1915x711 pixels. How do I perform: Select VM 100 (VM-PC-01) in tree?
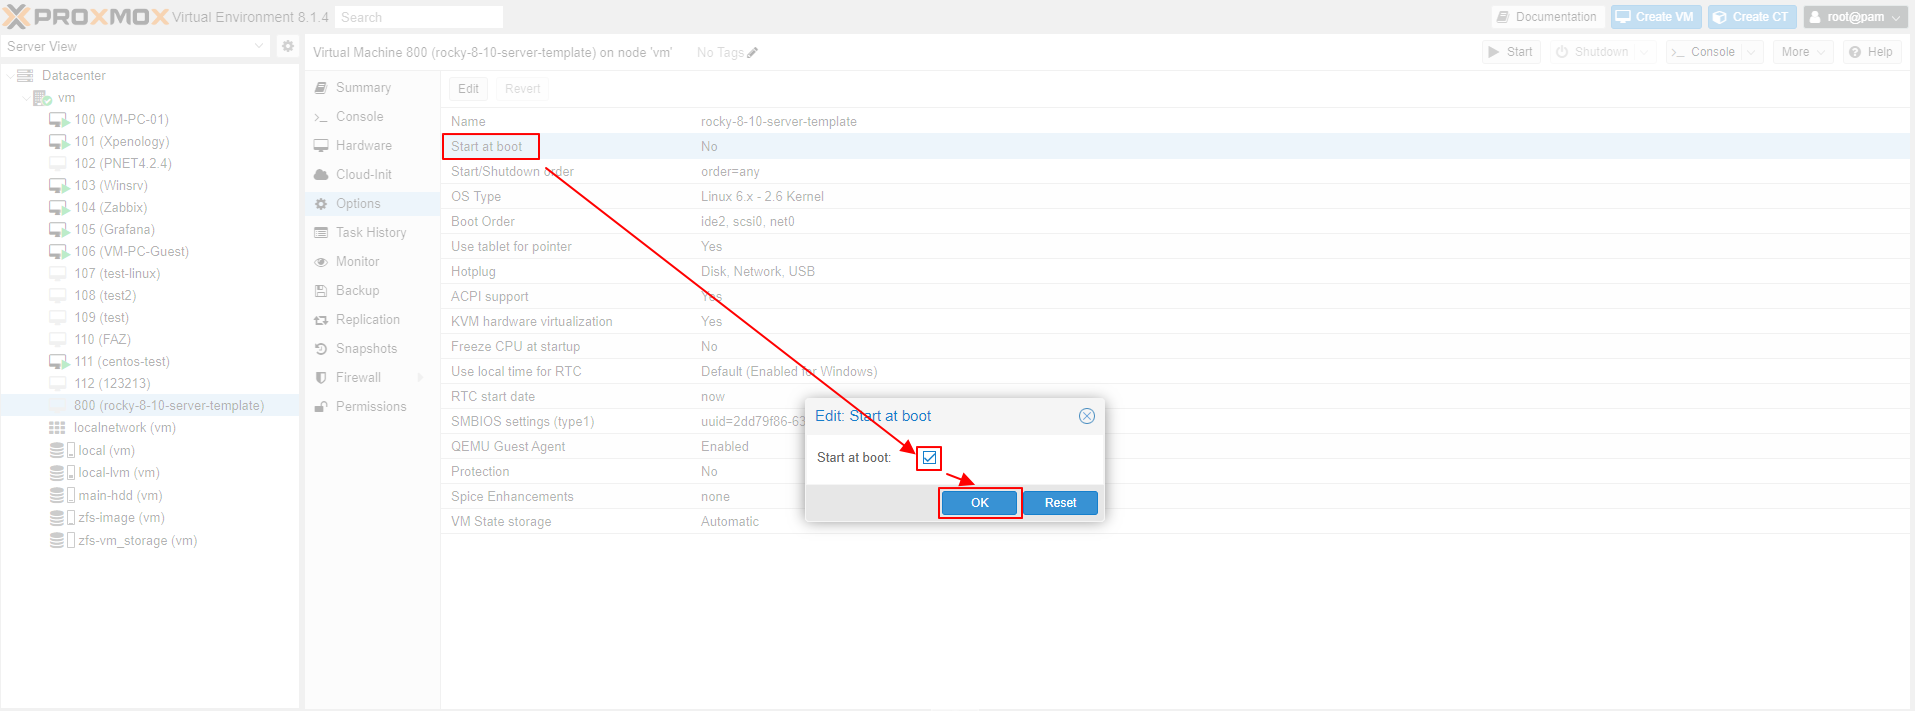tap(121, 120)
